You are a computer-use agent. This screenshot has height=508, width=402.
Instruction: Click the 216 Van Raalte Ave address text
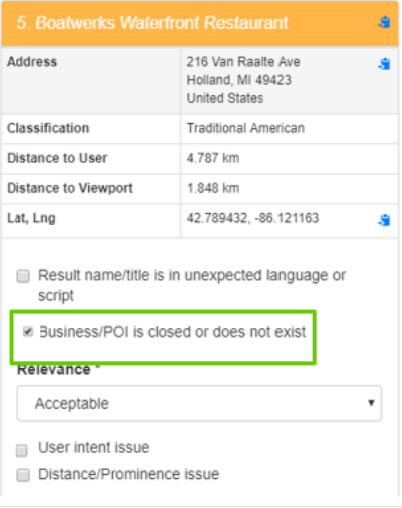coord(243,62)
